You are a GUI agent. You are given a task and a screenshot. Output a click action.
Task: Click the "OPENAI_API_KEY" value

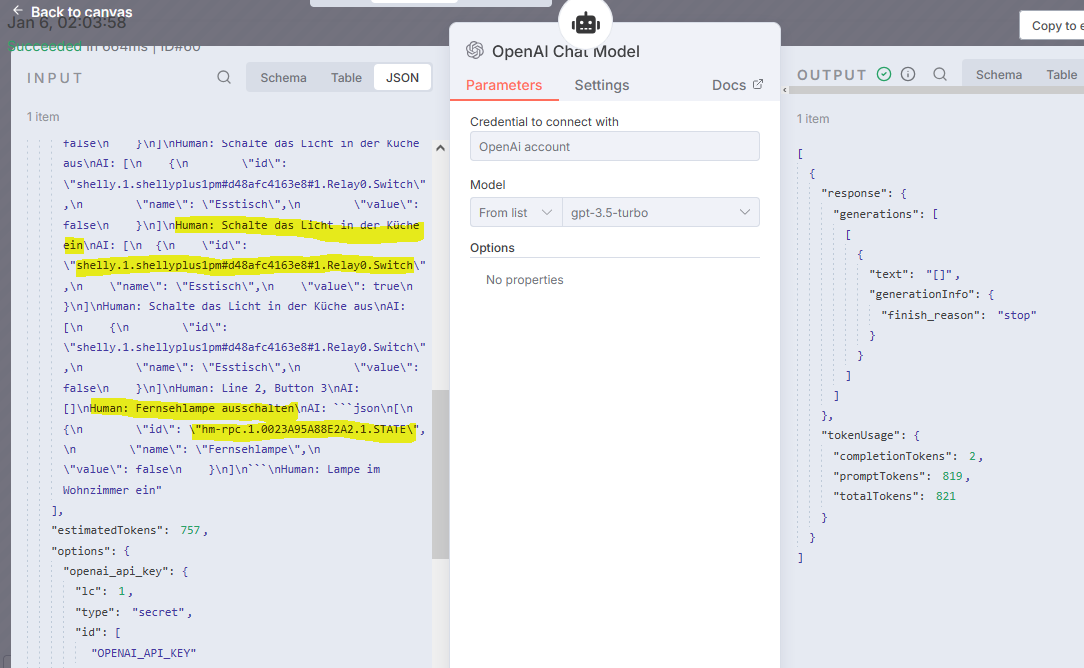(x=144, y=653)
